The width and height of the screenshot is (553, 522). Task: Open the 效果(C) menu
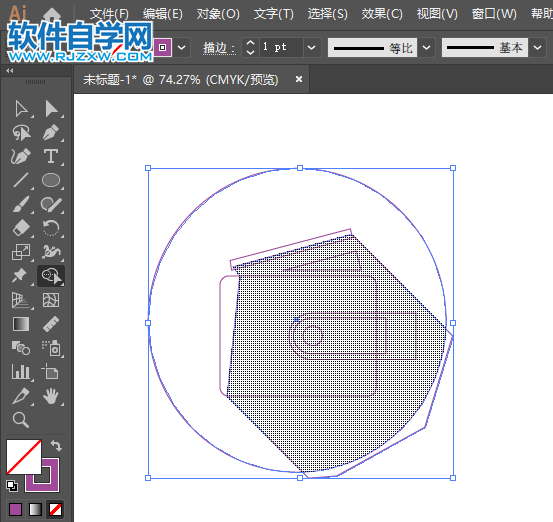[382, 14]
